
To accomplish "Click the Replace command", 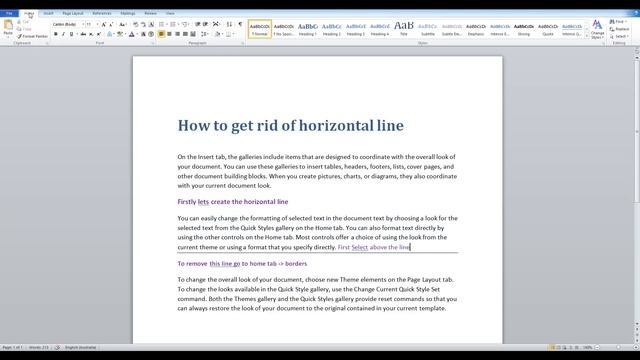I will (x=620, y=29).
